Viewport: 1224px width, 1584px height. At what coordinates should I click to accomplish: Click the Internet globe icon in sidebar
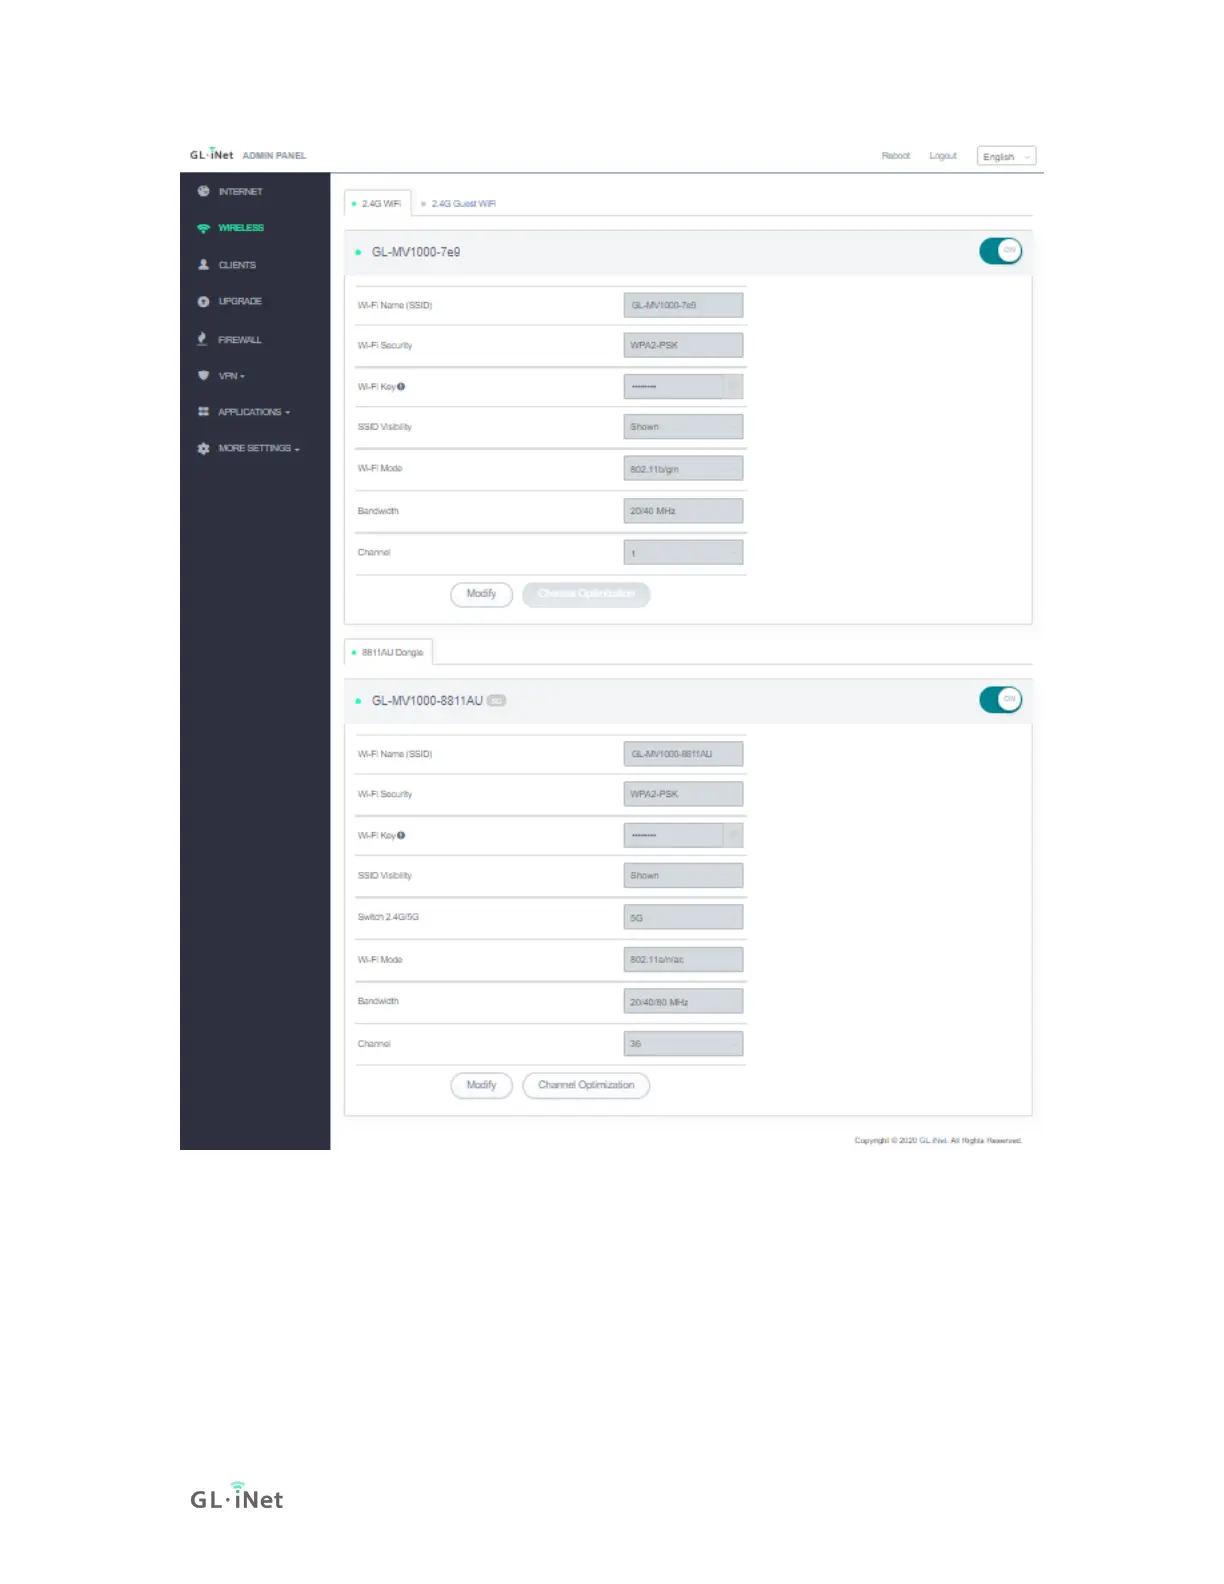[x=203, y=191]
